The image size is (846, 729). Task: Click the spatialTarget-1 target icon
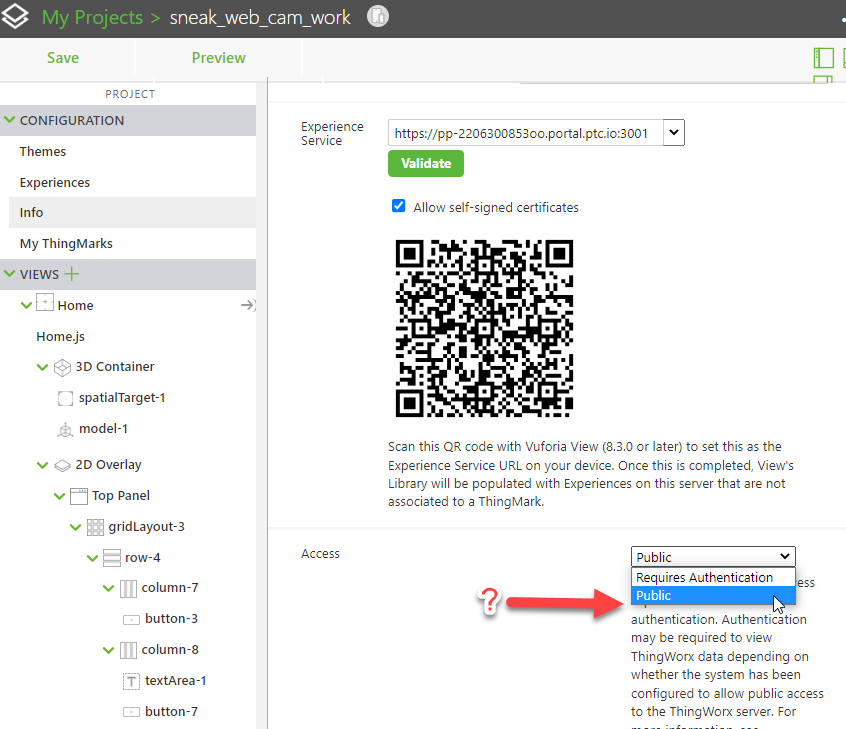pos(63,398)
